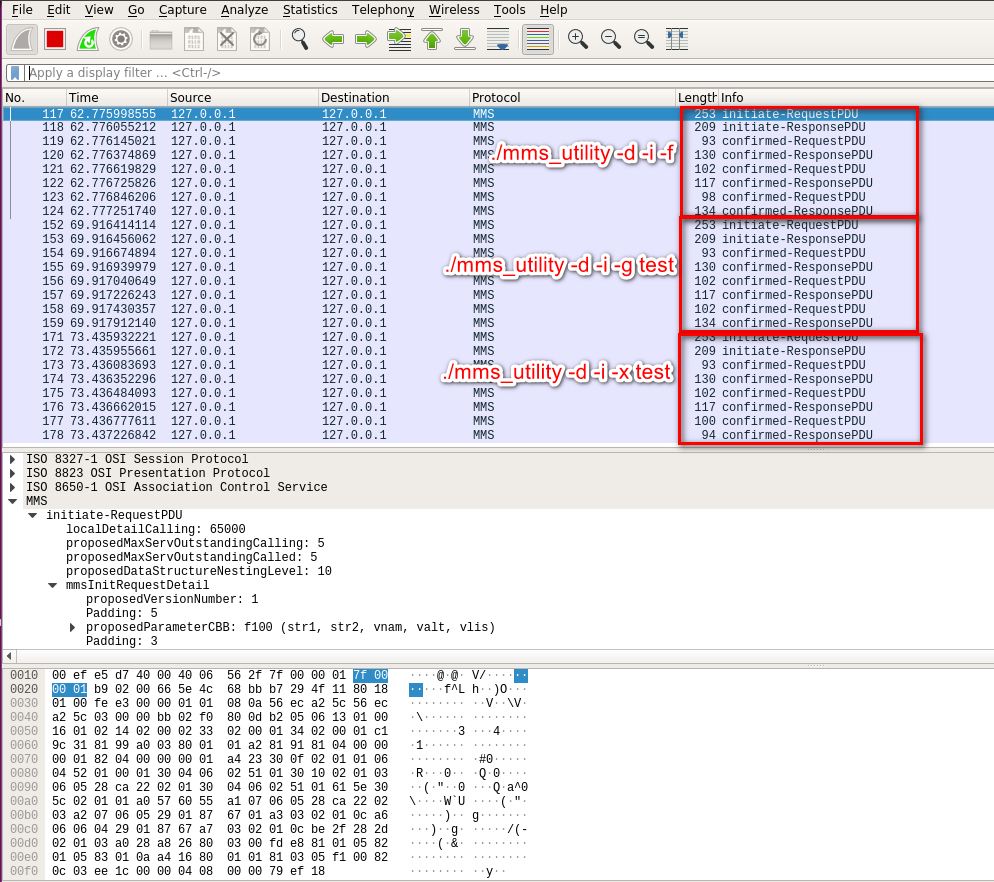
Task: Select packet number 124 row
Action: tap(498, 211)
